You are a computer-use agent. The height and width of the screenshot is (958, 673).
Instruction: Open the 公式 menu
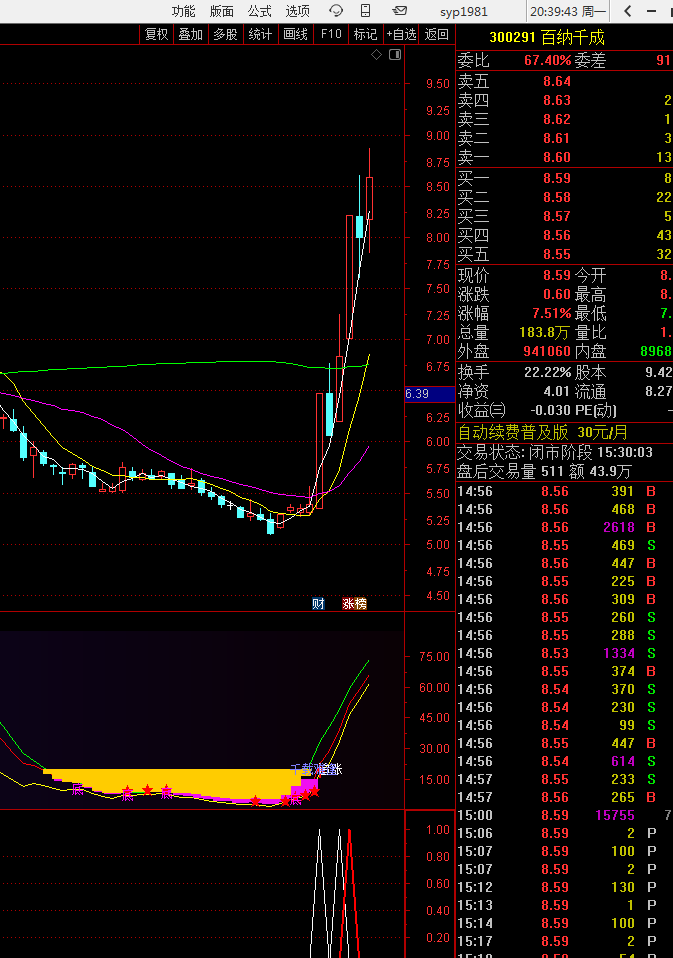pyautogui.click(x=259, y=11)
